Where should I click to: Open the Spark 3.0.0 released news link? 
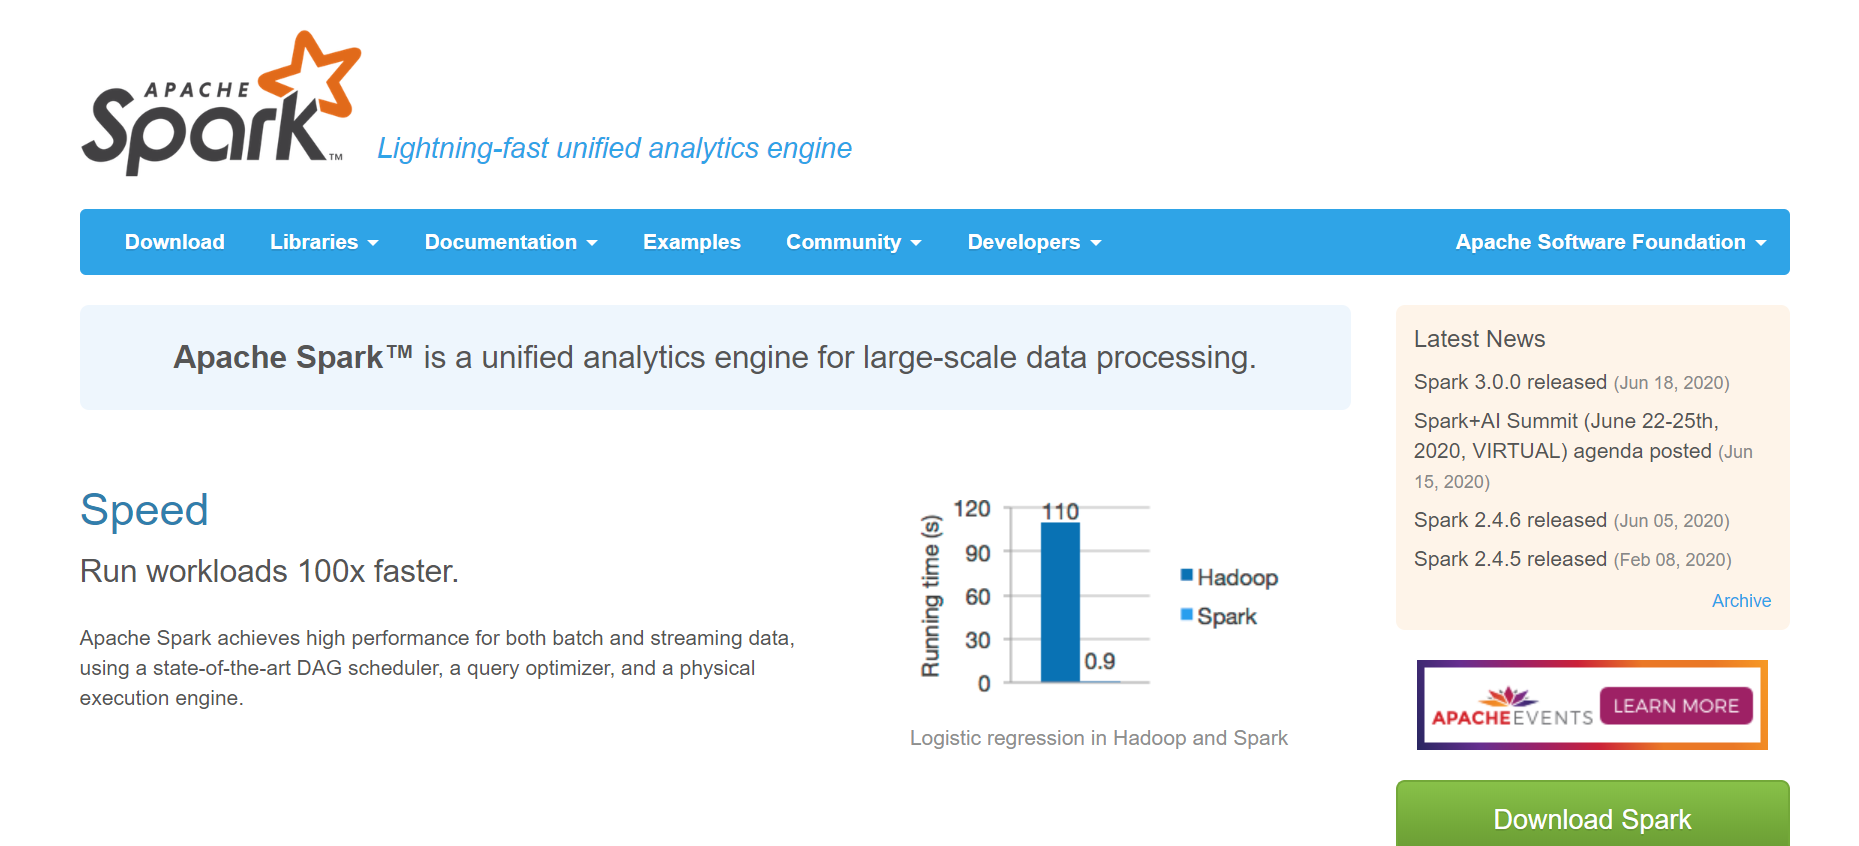point(1510,382)
